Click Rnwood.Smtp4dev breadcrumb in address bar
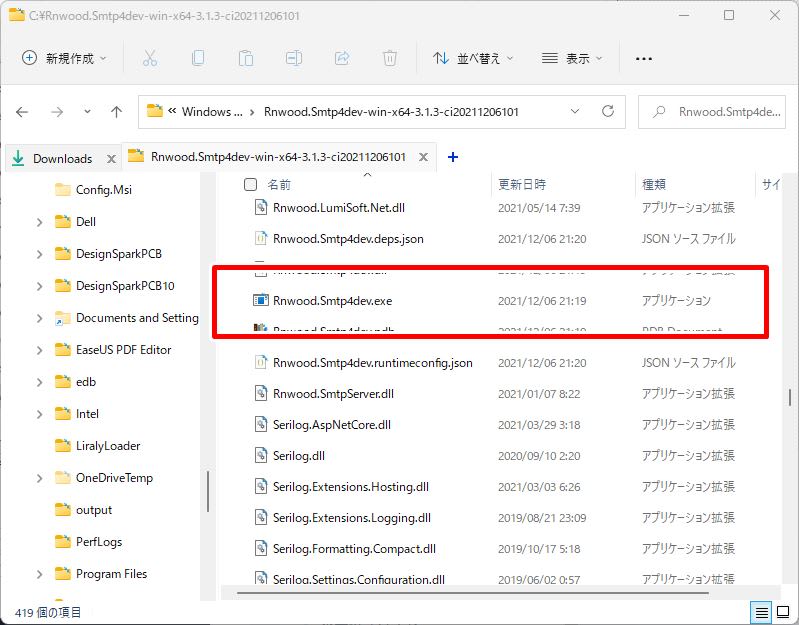The height and width of the screenshot is (625, 799). (391, 112)
